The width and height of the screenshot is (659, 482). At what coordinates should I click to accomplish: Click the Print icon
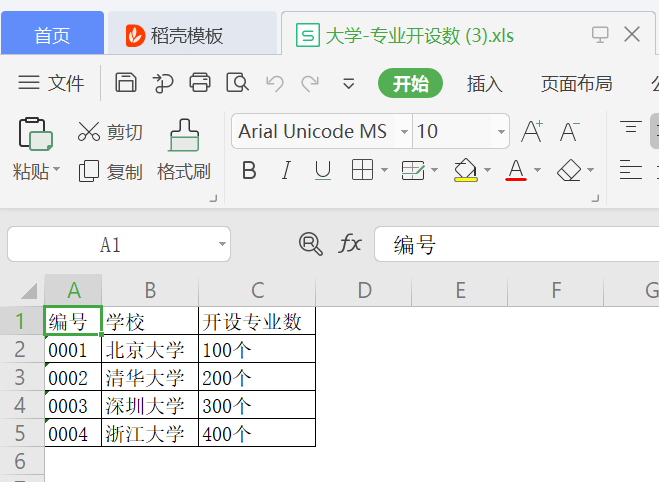point(200,82)
